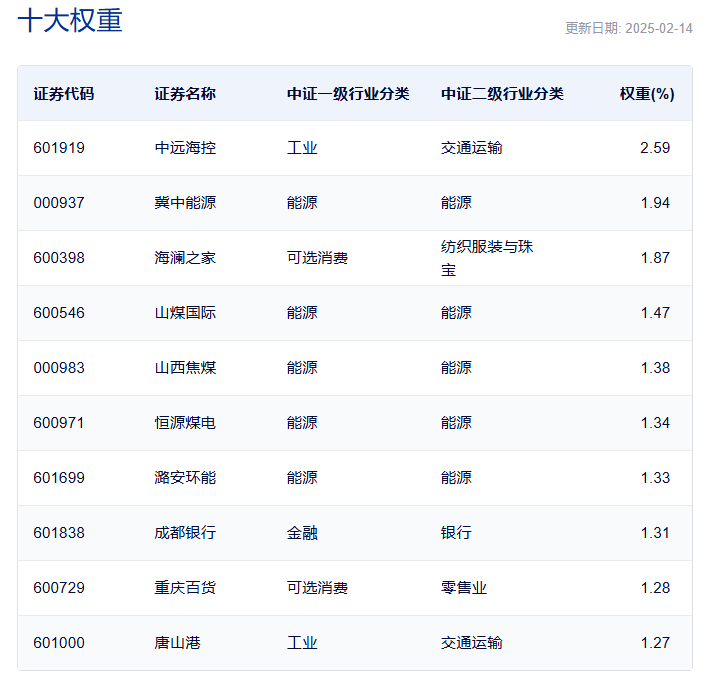
Task: Click the 1.87 weight value
Action: click(655, 258)
